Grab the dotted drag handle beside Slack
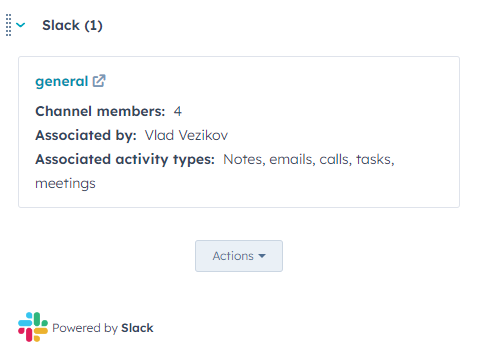477x363 pixels. tap(9, 25)
